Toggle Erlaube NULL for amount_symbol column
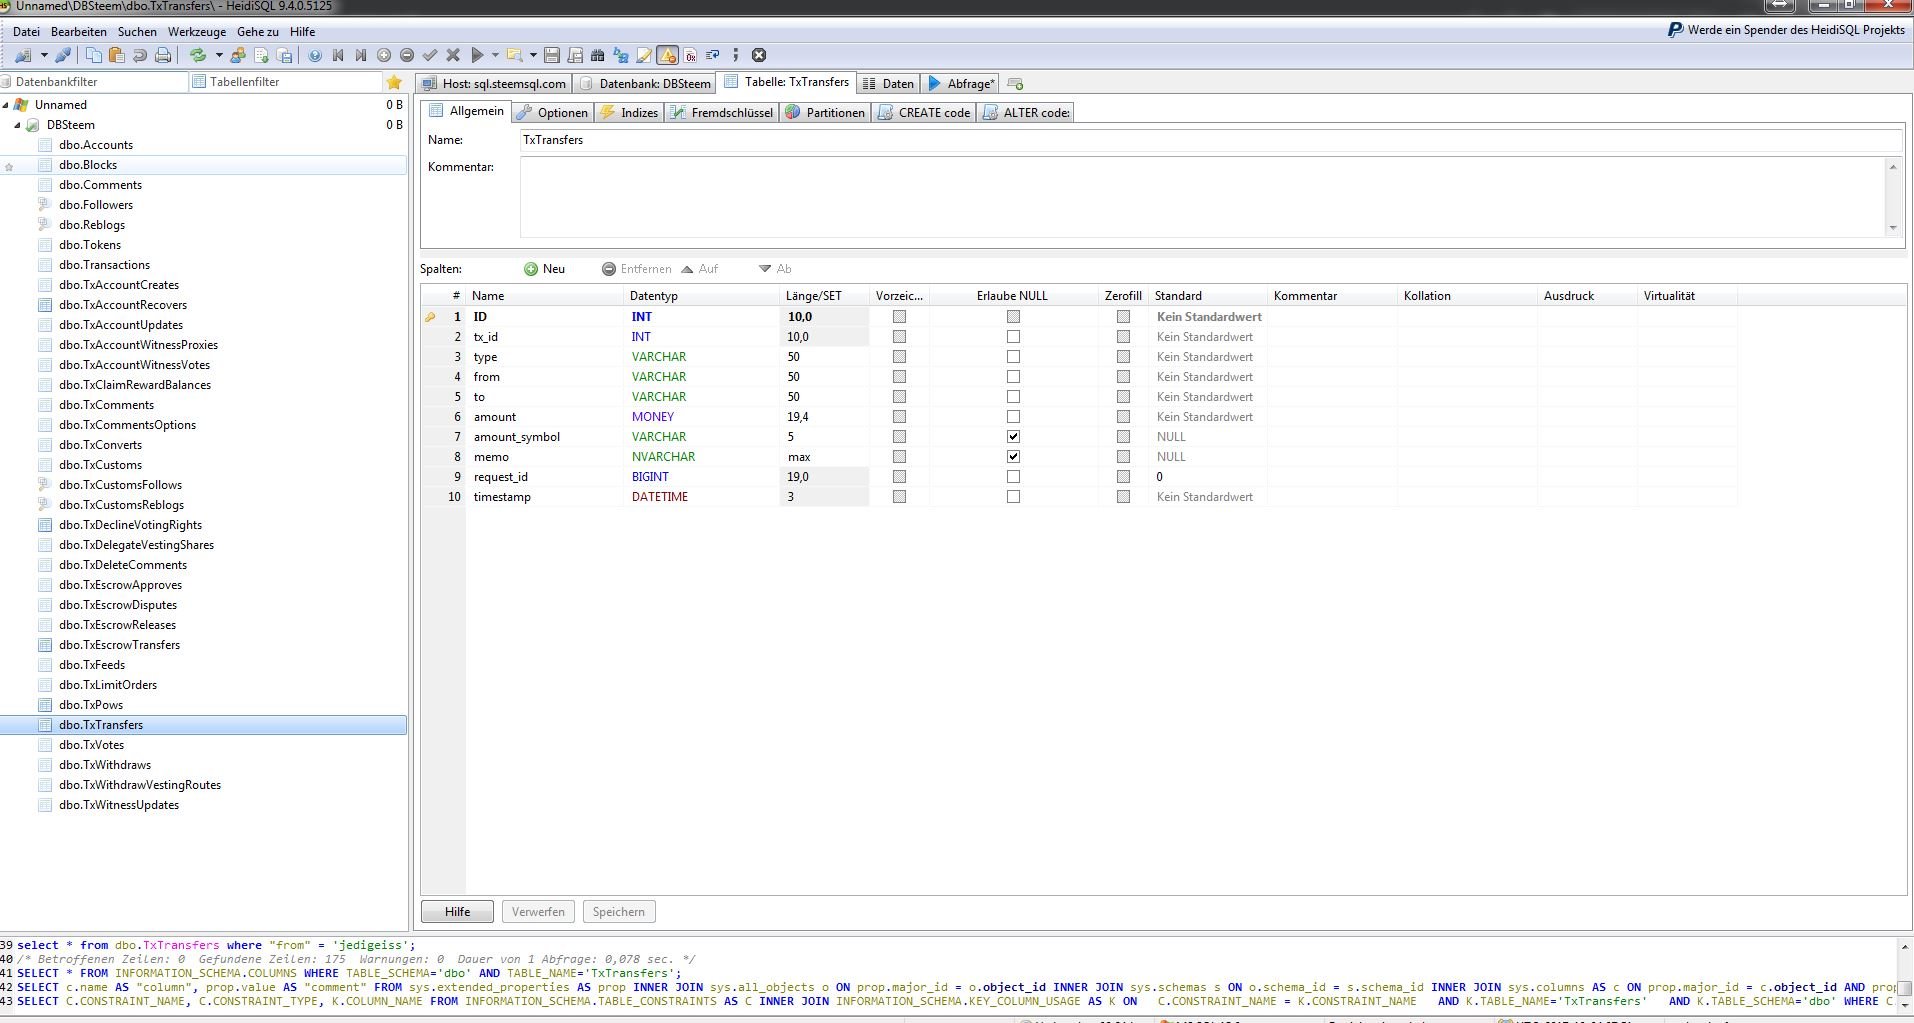 pyautogui.click(x=1013, y=437)
